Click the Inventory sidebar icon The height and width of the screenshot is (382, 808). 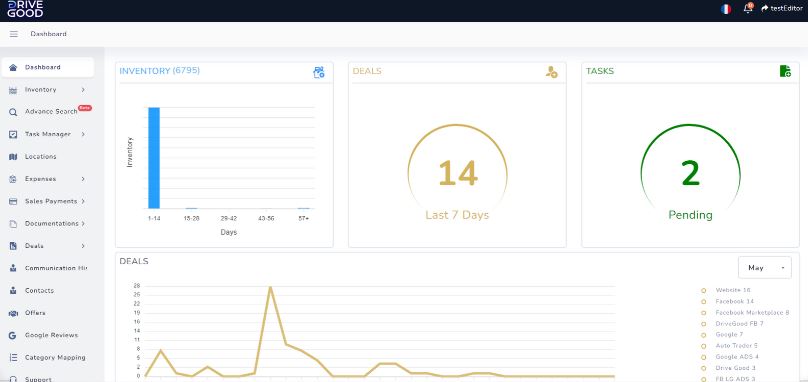[13, 90]
